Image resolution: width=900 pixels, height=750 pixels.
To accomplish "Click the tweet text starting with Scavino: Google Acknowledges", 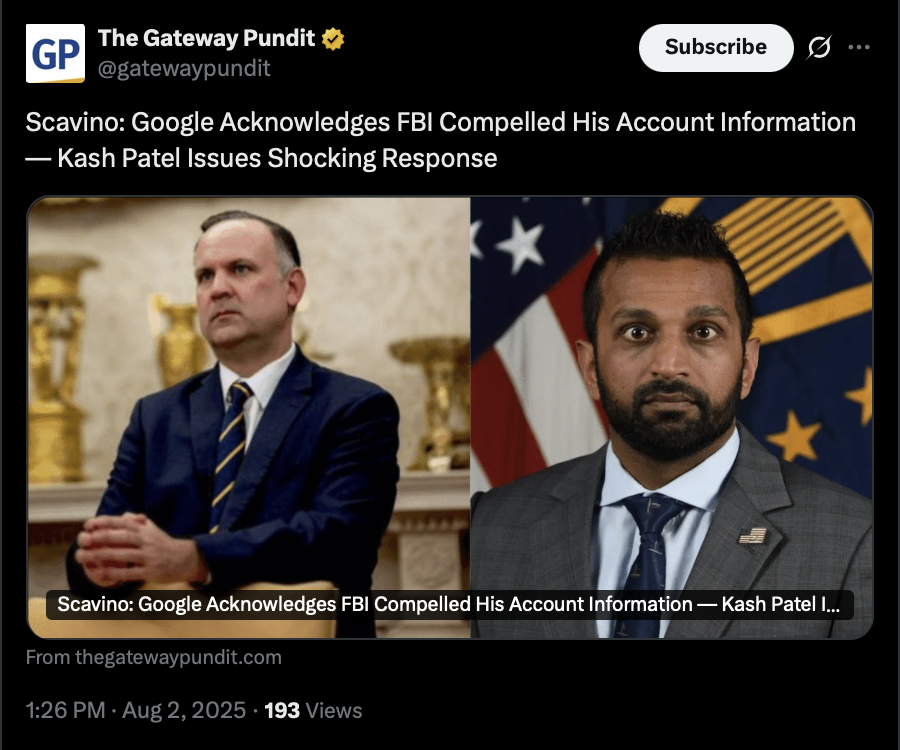I will pyautogui.click(x=440, y=140).
